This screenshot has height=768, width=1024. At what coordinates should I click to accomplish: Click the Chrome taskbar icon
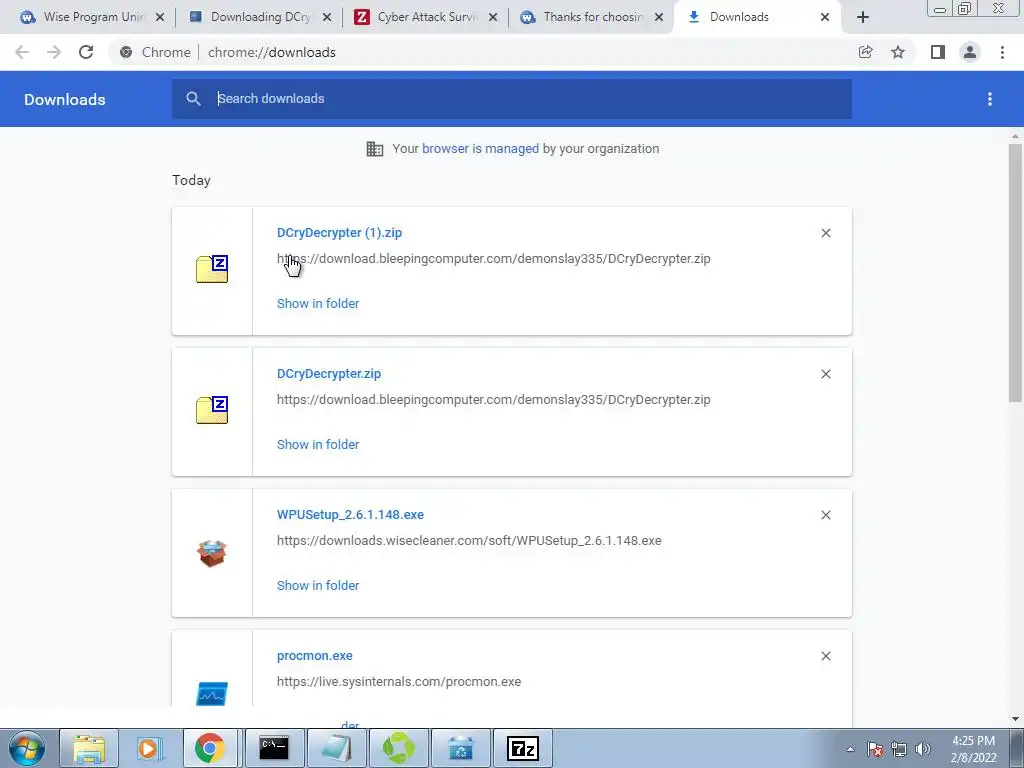pos(210,748)
